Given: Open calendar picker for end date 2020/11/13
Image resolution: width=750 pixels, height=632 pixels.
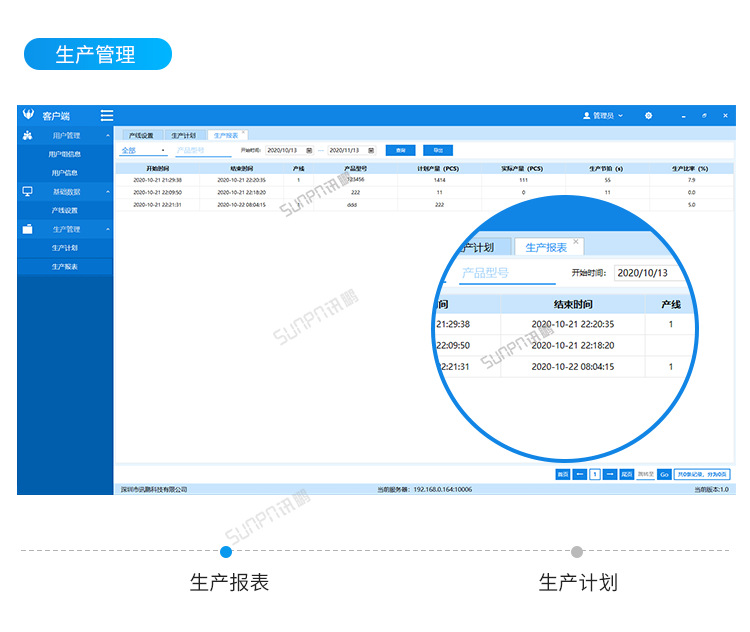Looking at the screenshot, I should [x=371, y=150].
